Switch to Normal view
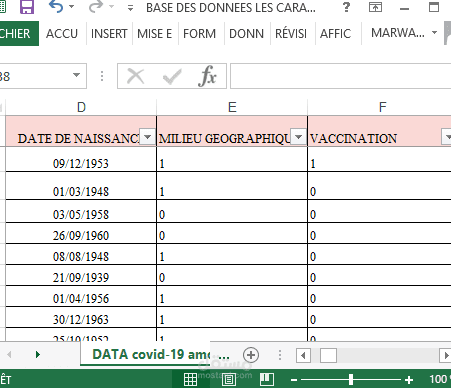 click(x=190, y=379)
